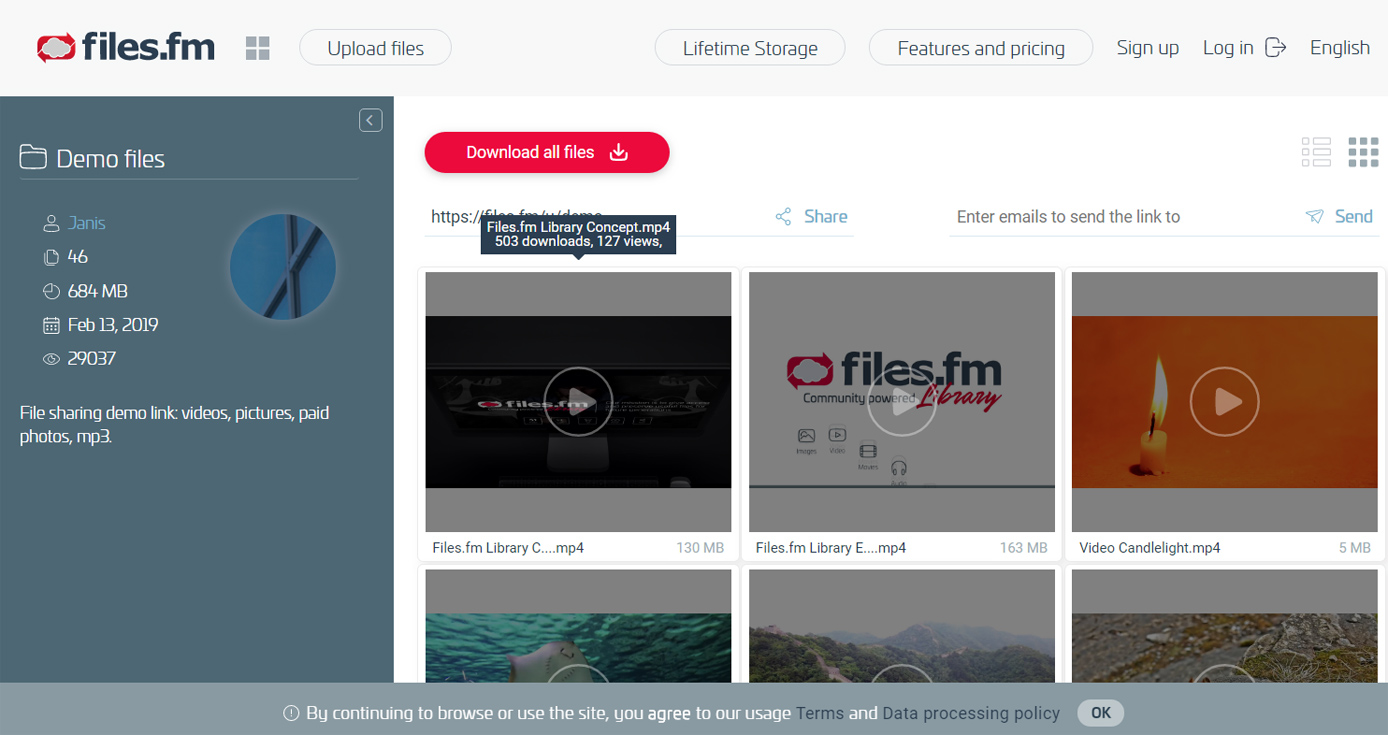1388x735 pixels.
Task: Click the file count icon beside 46
Action: click(51, 257)
